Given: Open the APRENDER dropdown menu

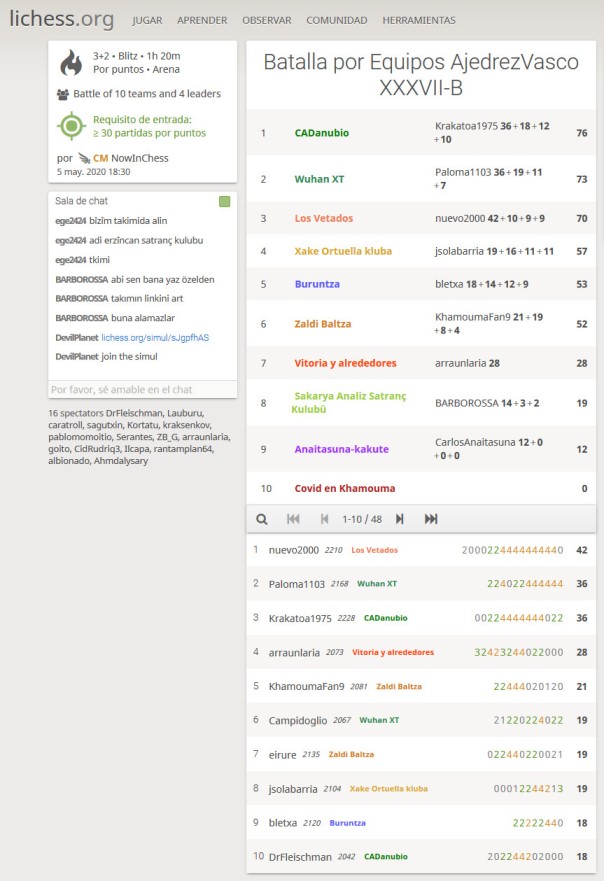Looking at the screenshot, I should pyautogui.click(x=202, y=20).
